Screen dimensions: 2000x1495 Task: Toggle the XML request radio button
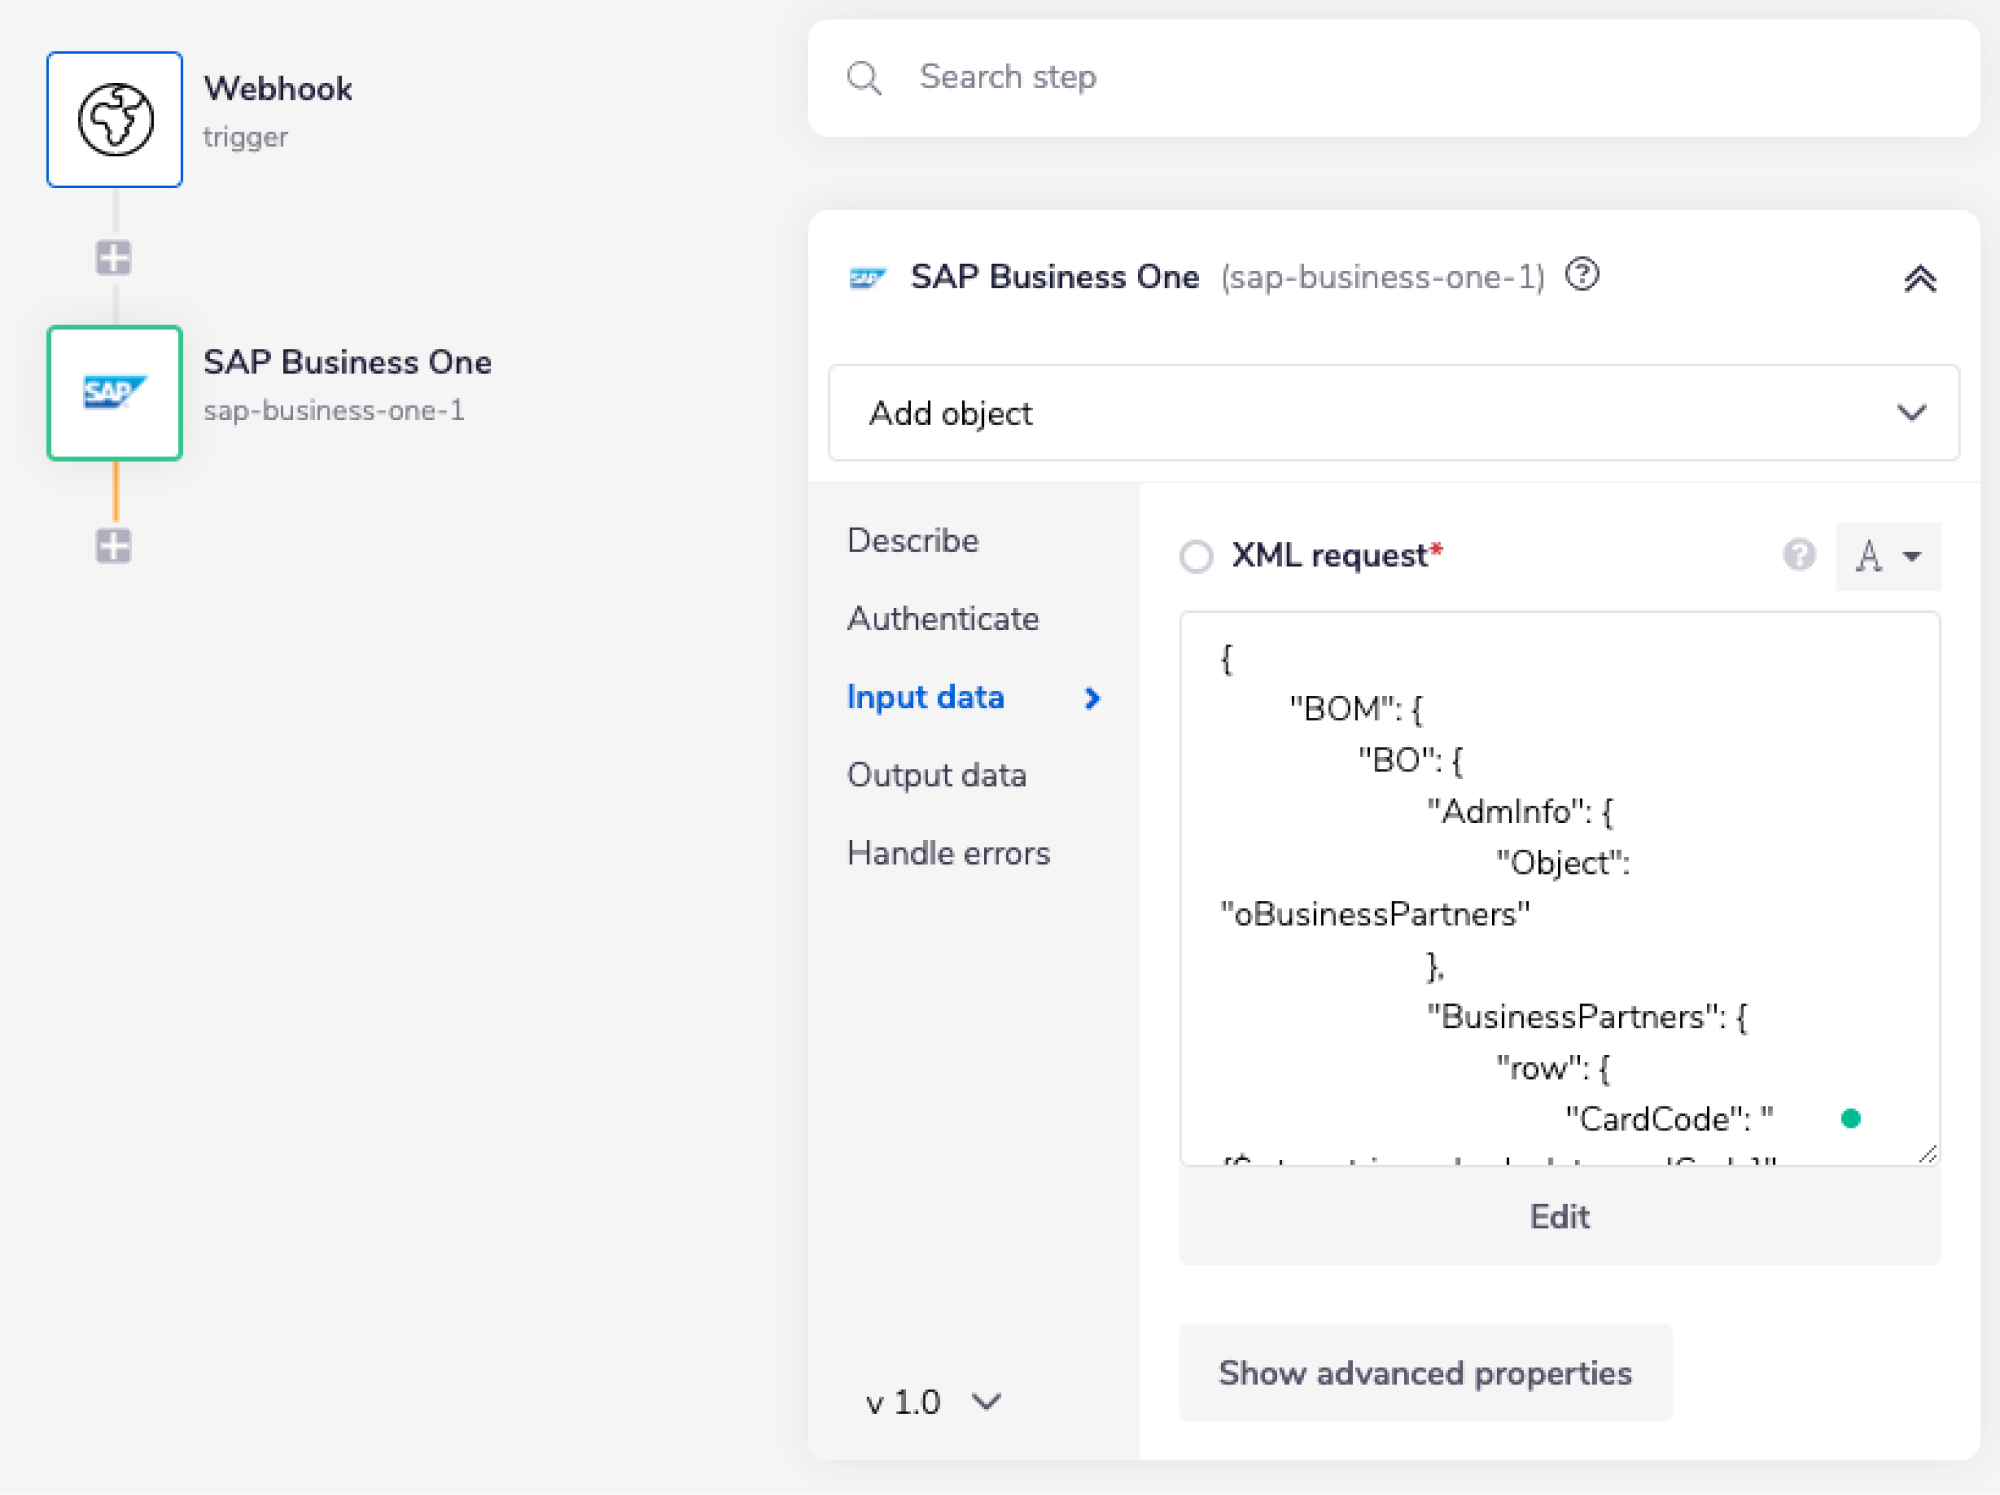tap(1196, 556)
